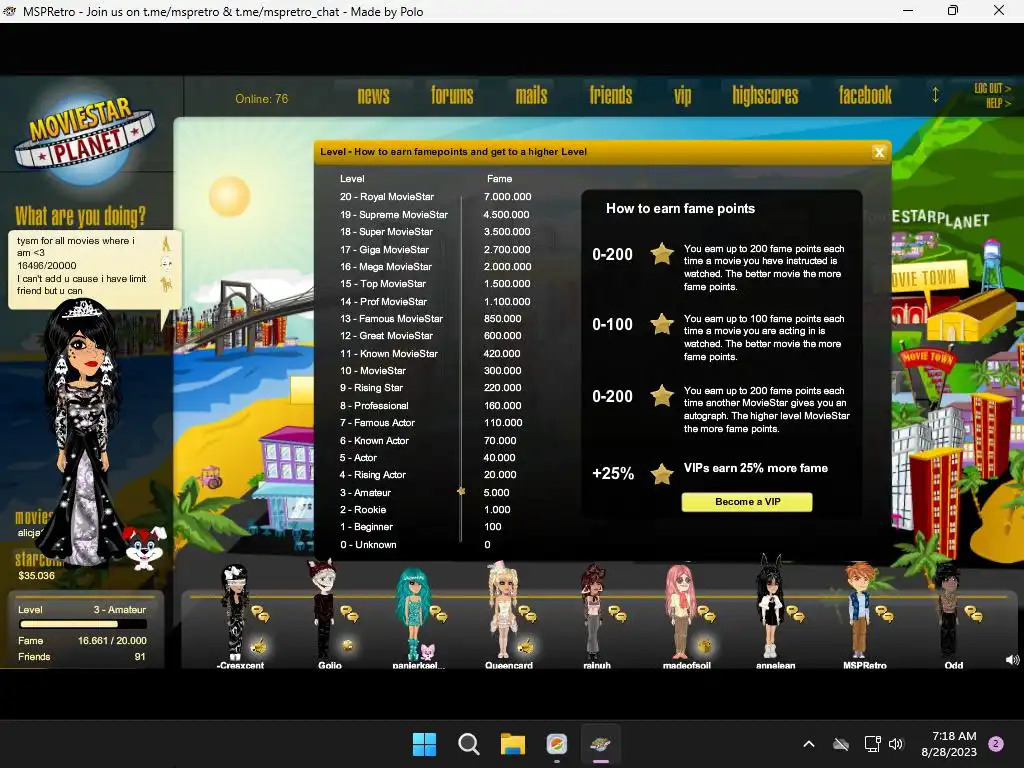
Task: Click the level marker star beside 3 - Amateur
Action: tap(461, 491)
